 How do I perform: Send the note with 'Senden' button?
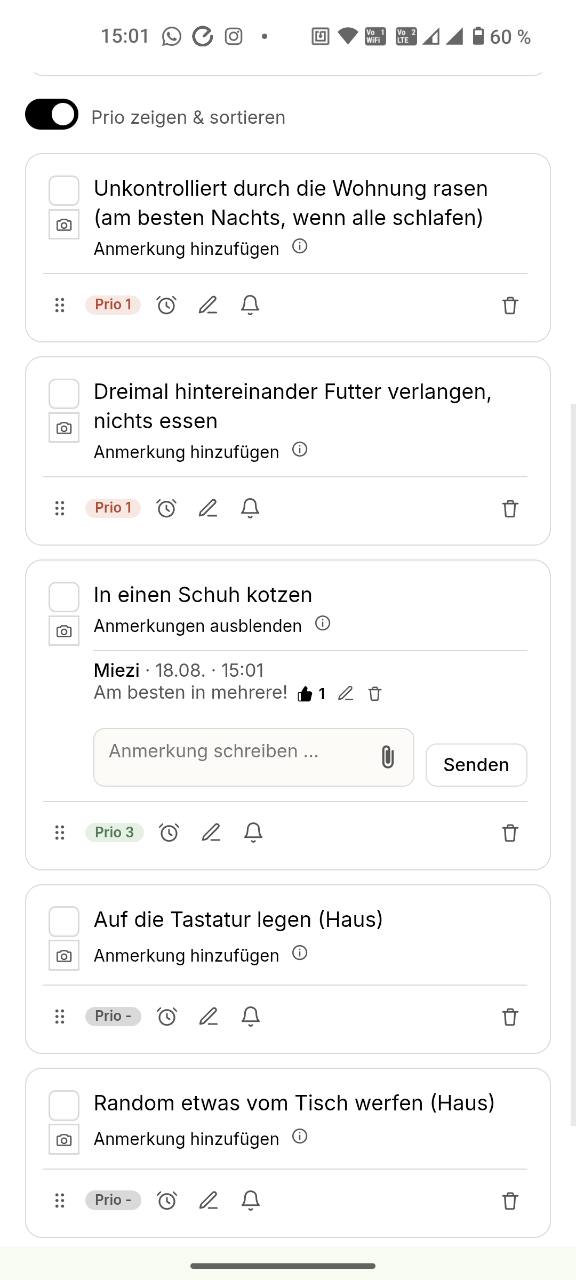tap(476, 765)
